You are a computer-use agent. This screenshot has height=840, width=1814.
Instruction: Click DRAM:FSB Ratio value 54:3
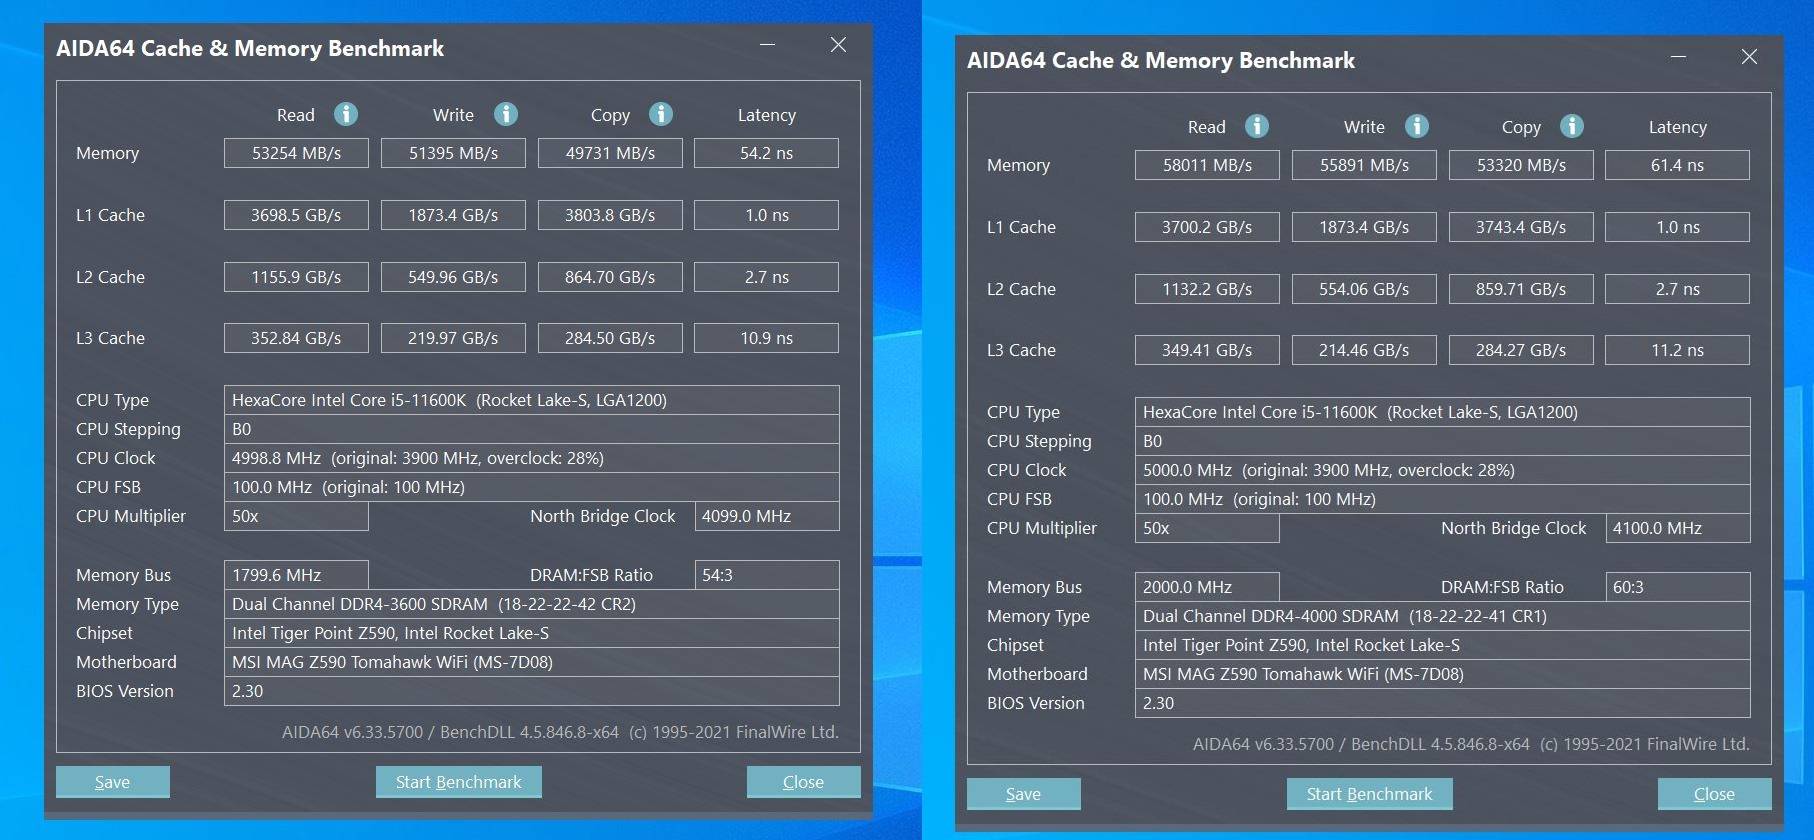pos(767,575)
